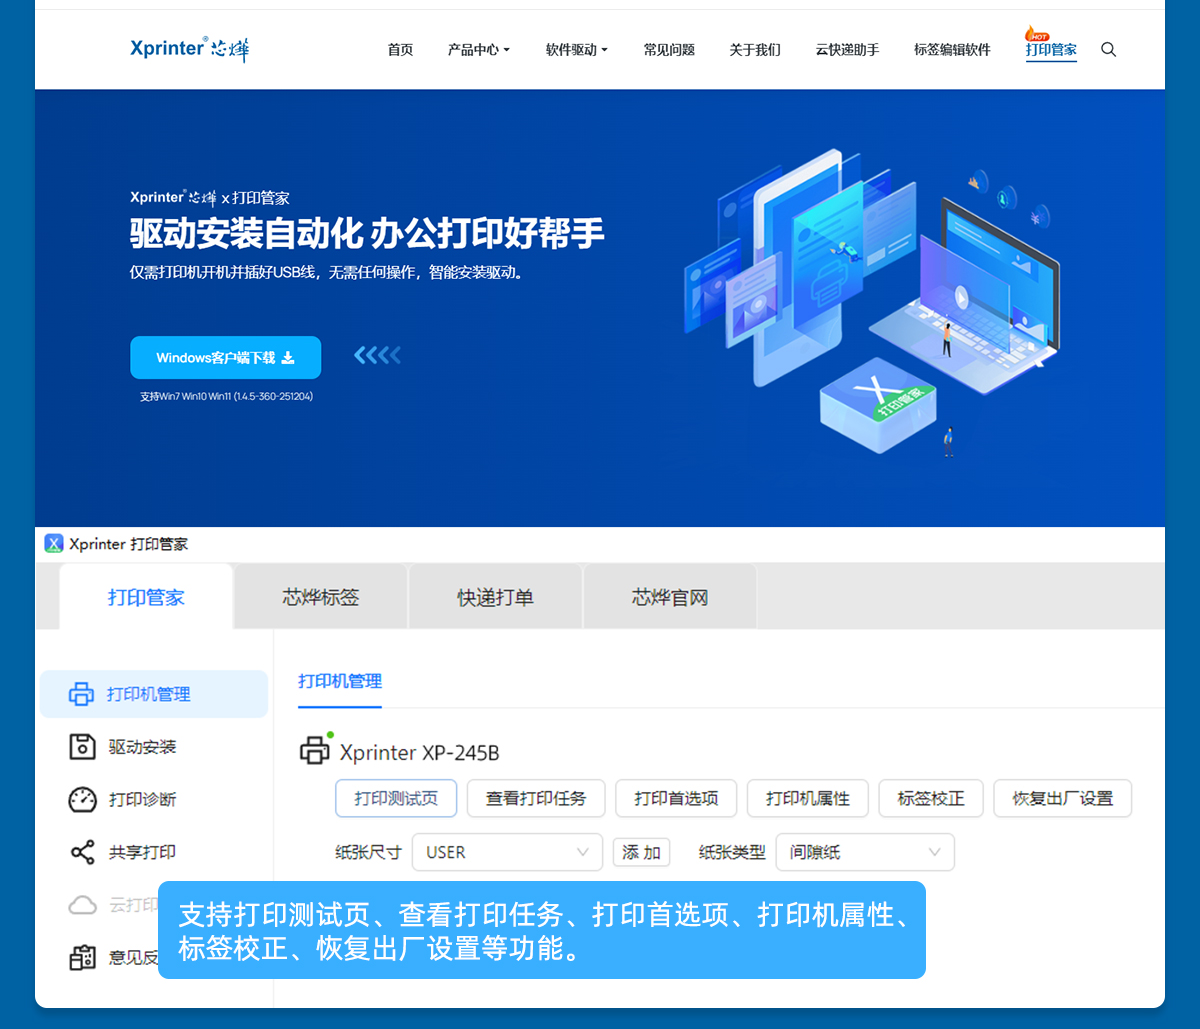Image resolution: width=1200 pixels, height=1029 pixels.
Task: Click the 添加 paper size button
Action: click(641, 852)
